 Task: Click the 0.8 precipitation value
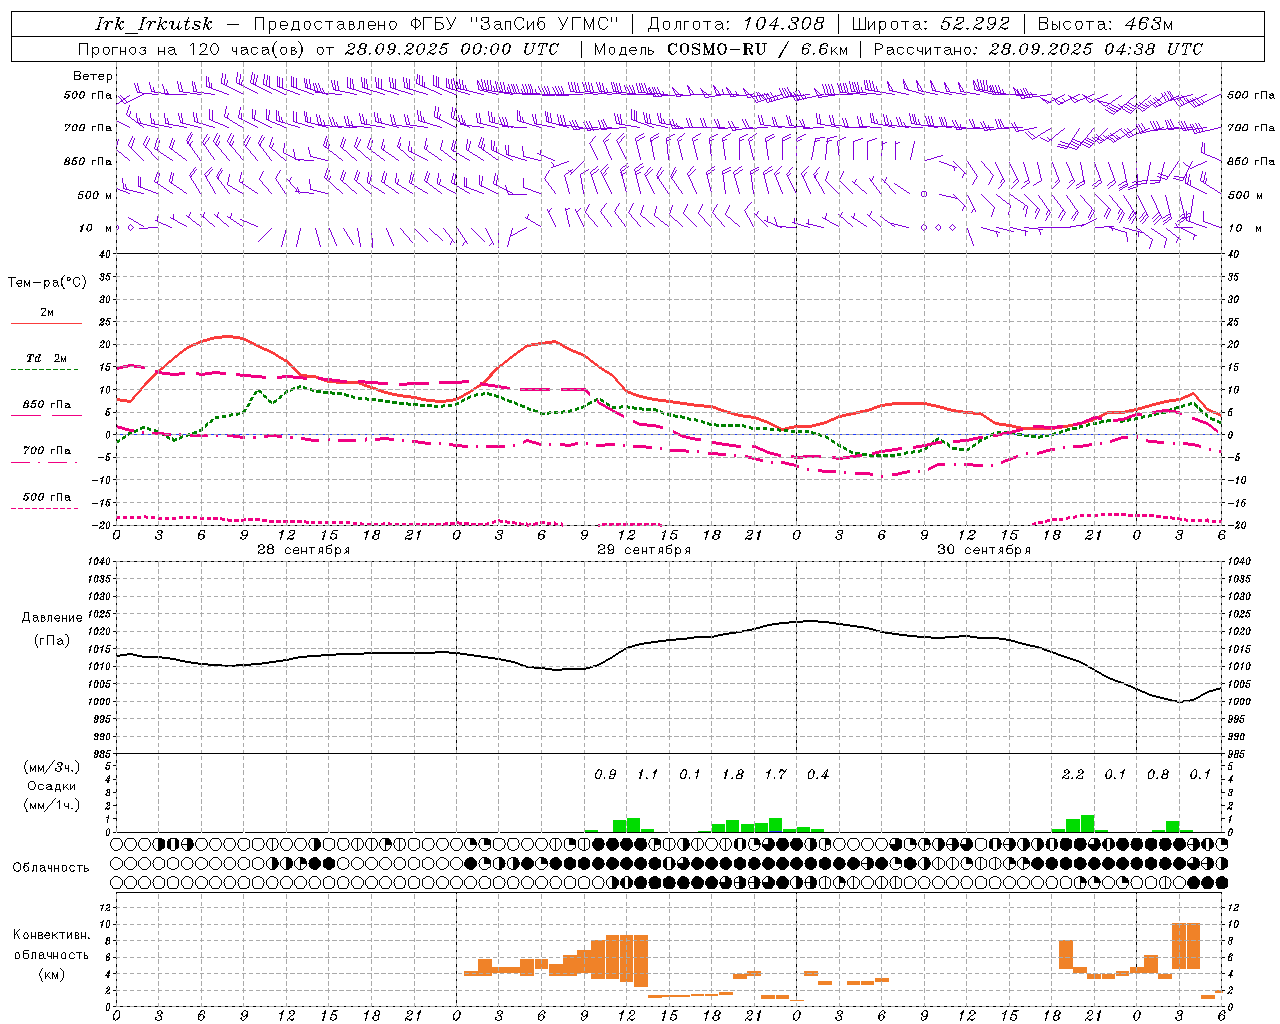pyautogui.click(x=1158, y=774)
